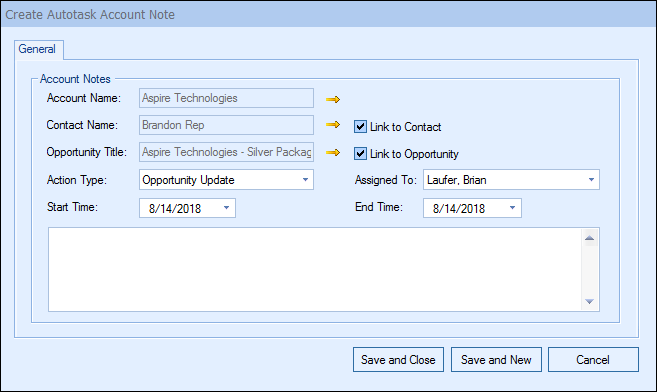Screen dimensions: 657x392
Task: Expand the Assigned To dropdown
Action: point(591,180)
